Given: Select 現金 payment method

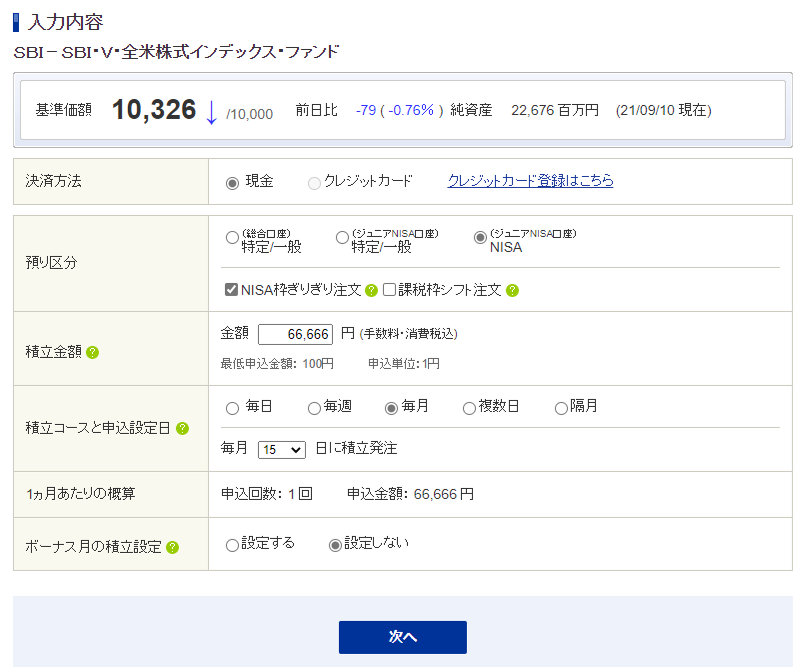Looking at the screenshot, I should click(232, 183).
